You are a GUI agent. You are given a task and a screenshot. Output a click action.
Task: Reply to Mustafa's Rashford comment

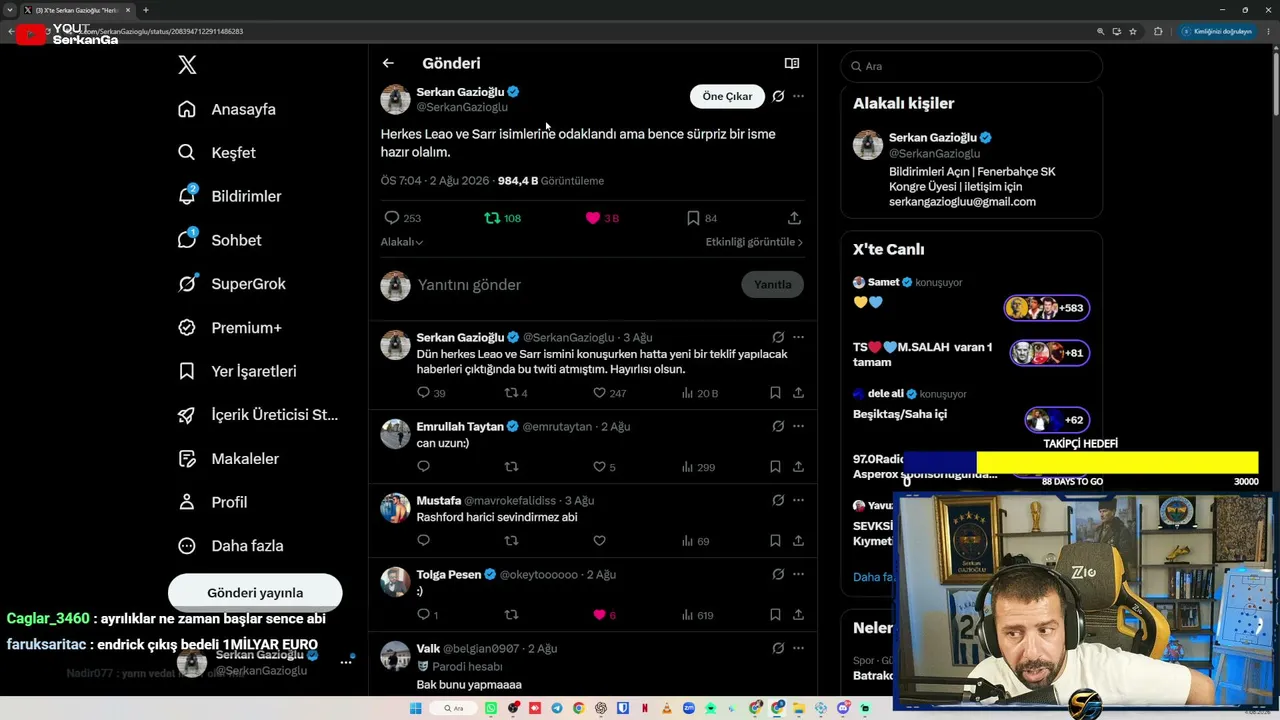[x=423, y=541]
